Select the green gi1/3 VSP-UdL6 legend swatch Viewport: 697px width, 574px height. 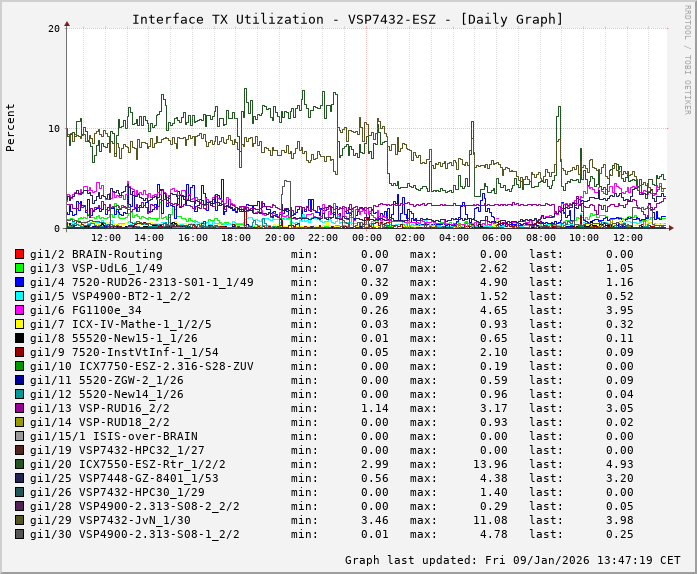click(19, 268)
